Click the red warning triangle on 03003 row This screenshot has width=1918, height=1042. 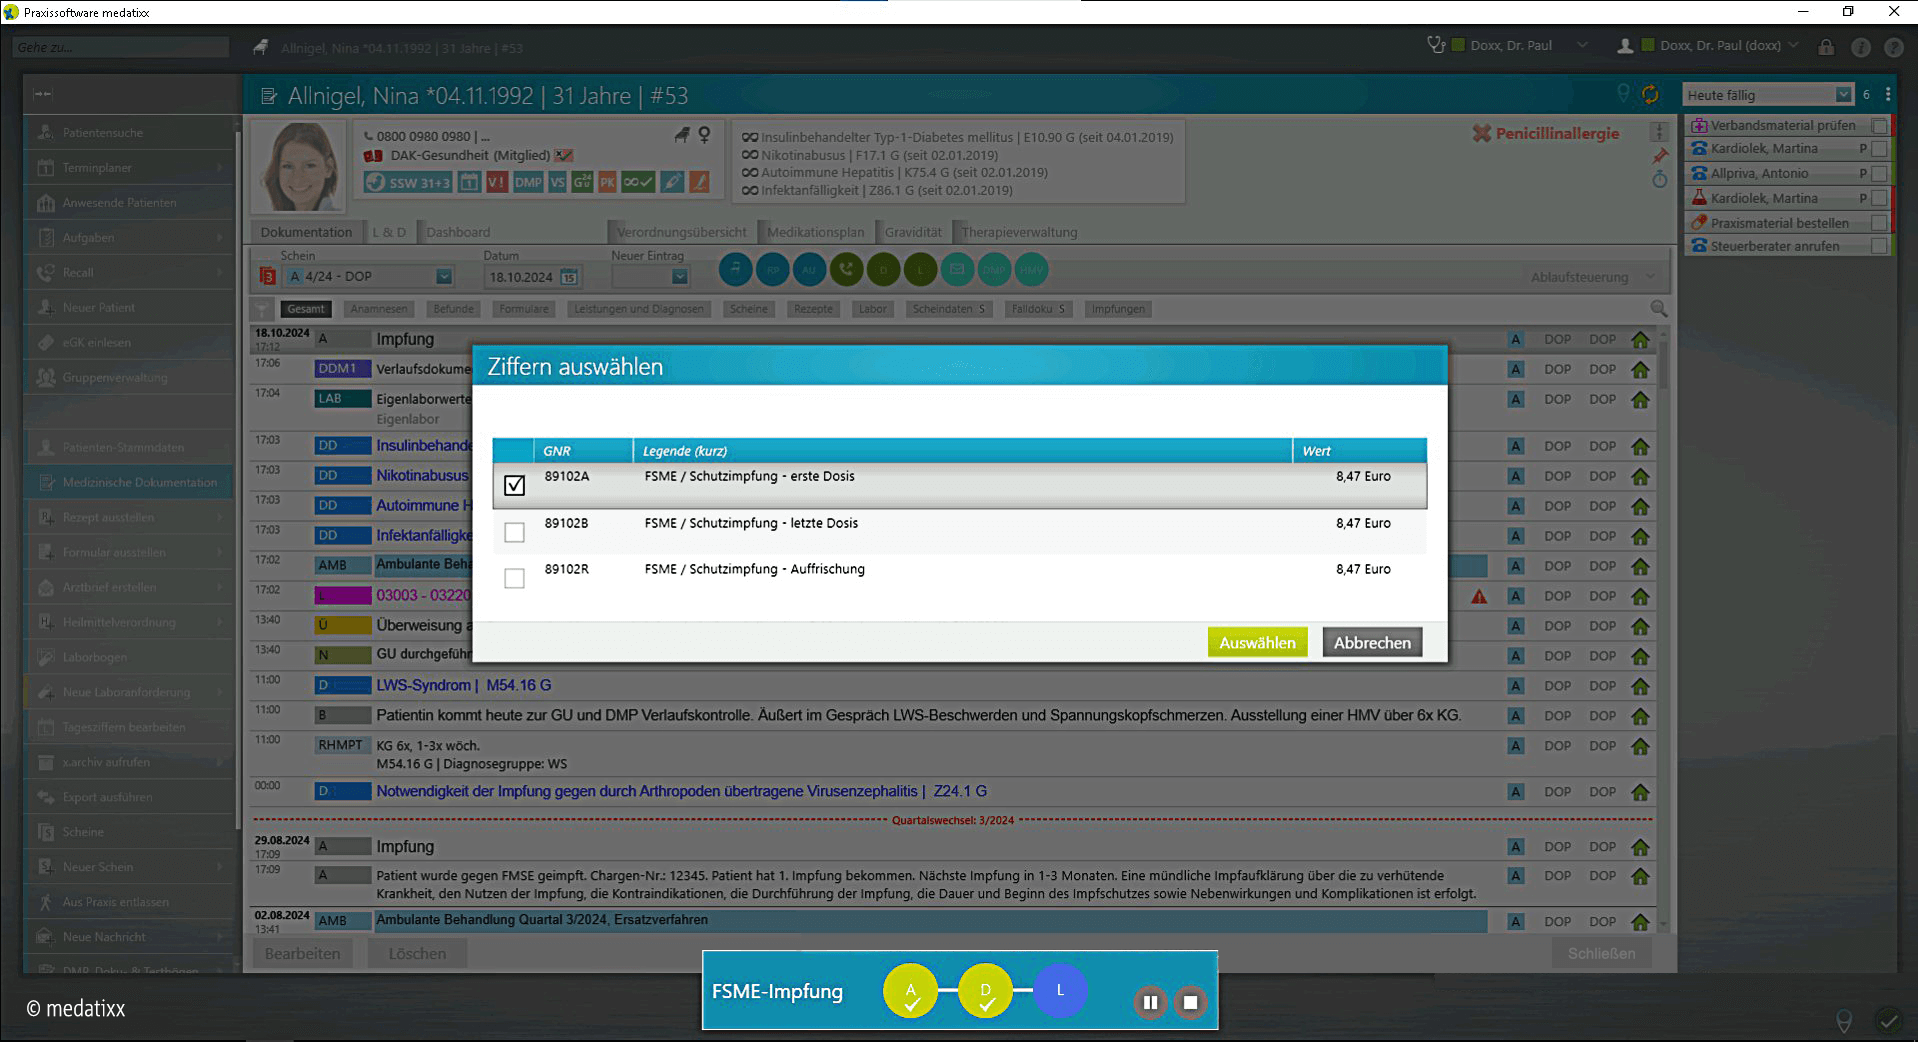(1479, 597)
